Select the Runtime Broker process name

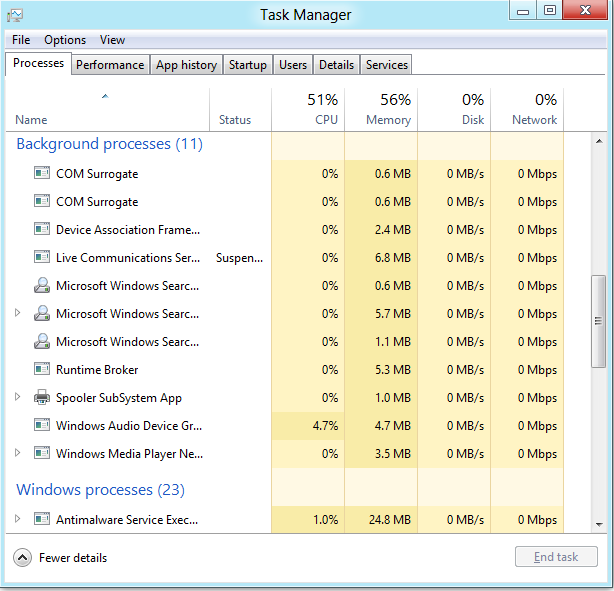click(97, 370)
